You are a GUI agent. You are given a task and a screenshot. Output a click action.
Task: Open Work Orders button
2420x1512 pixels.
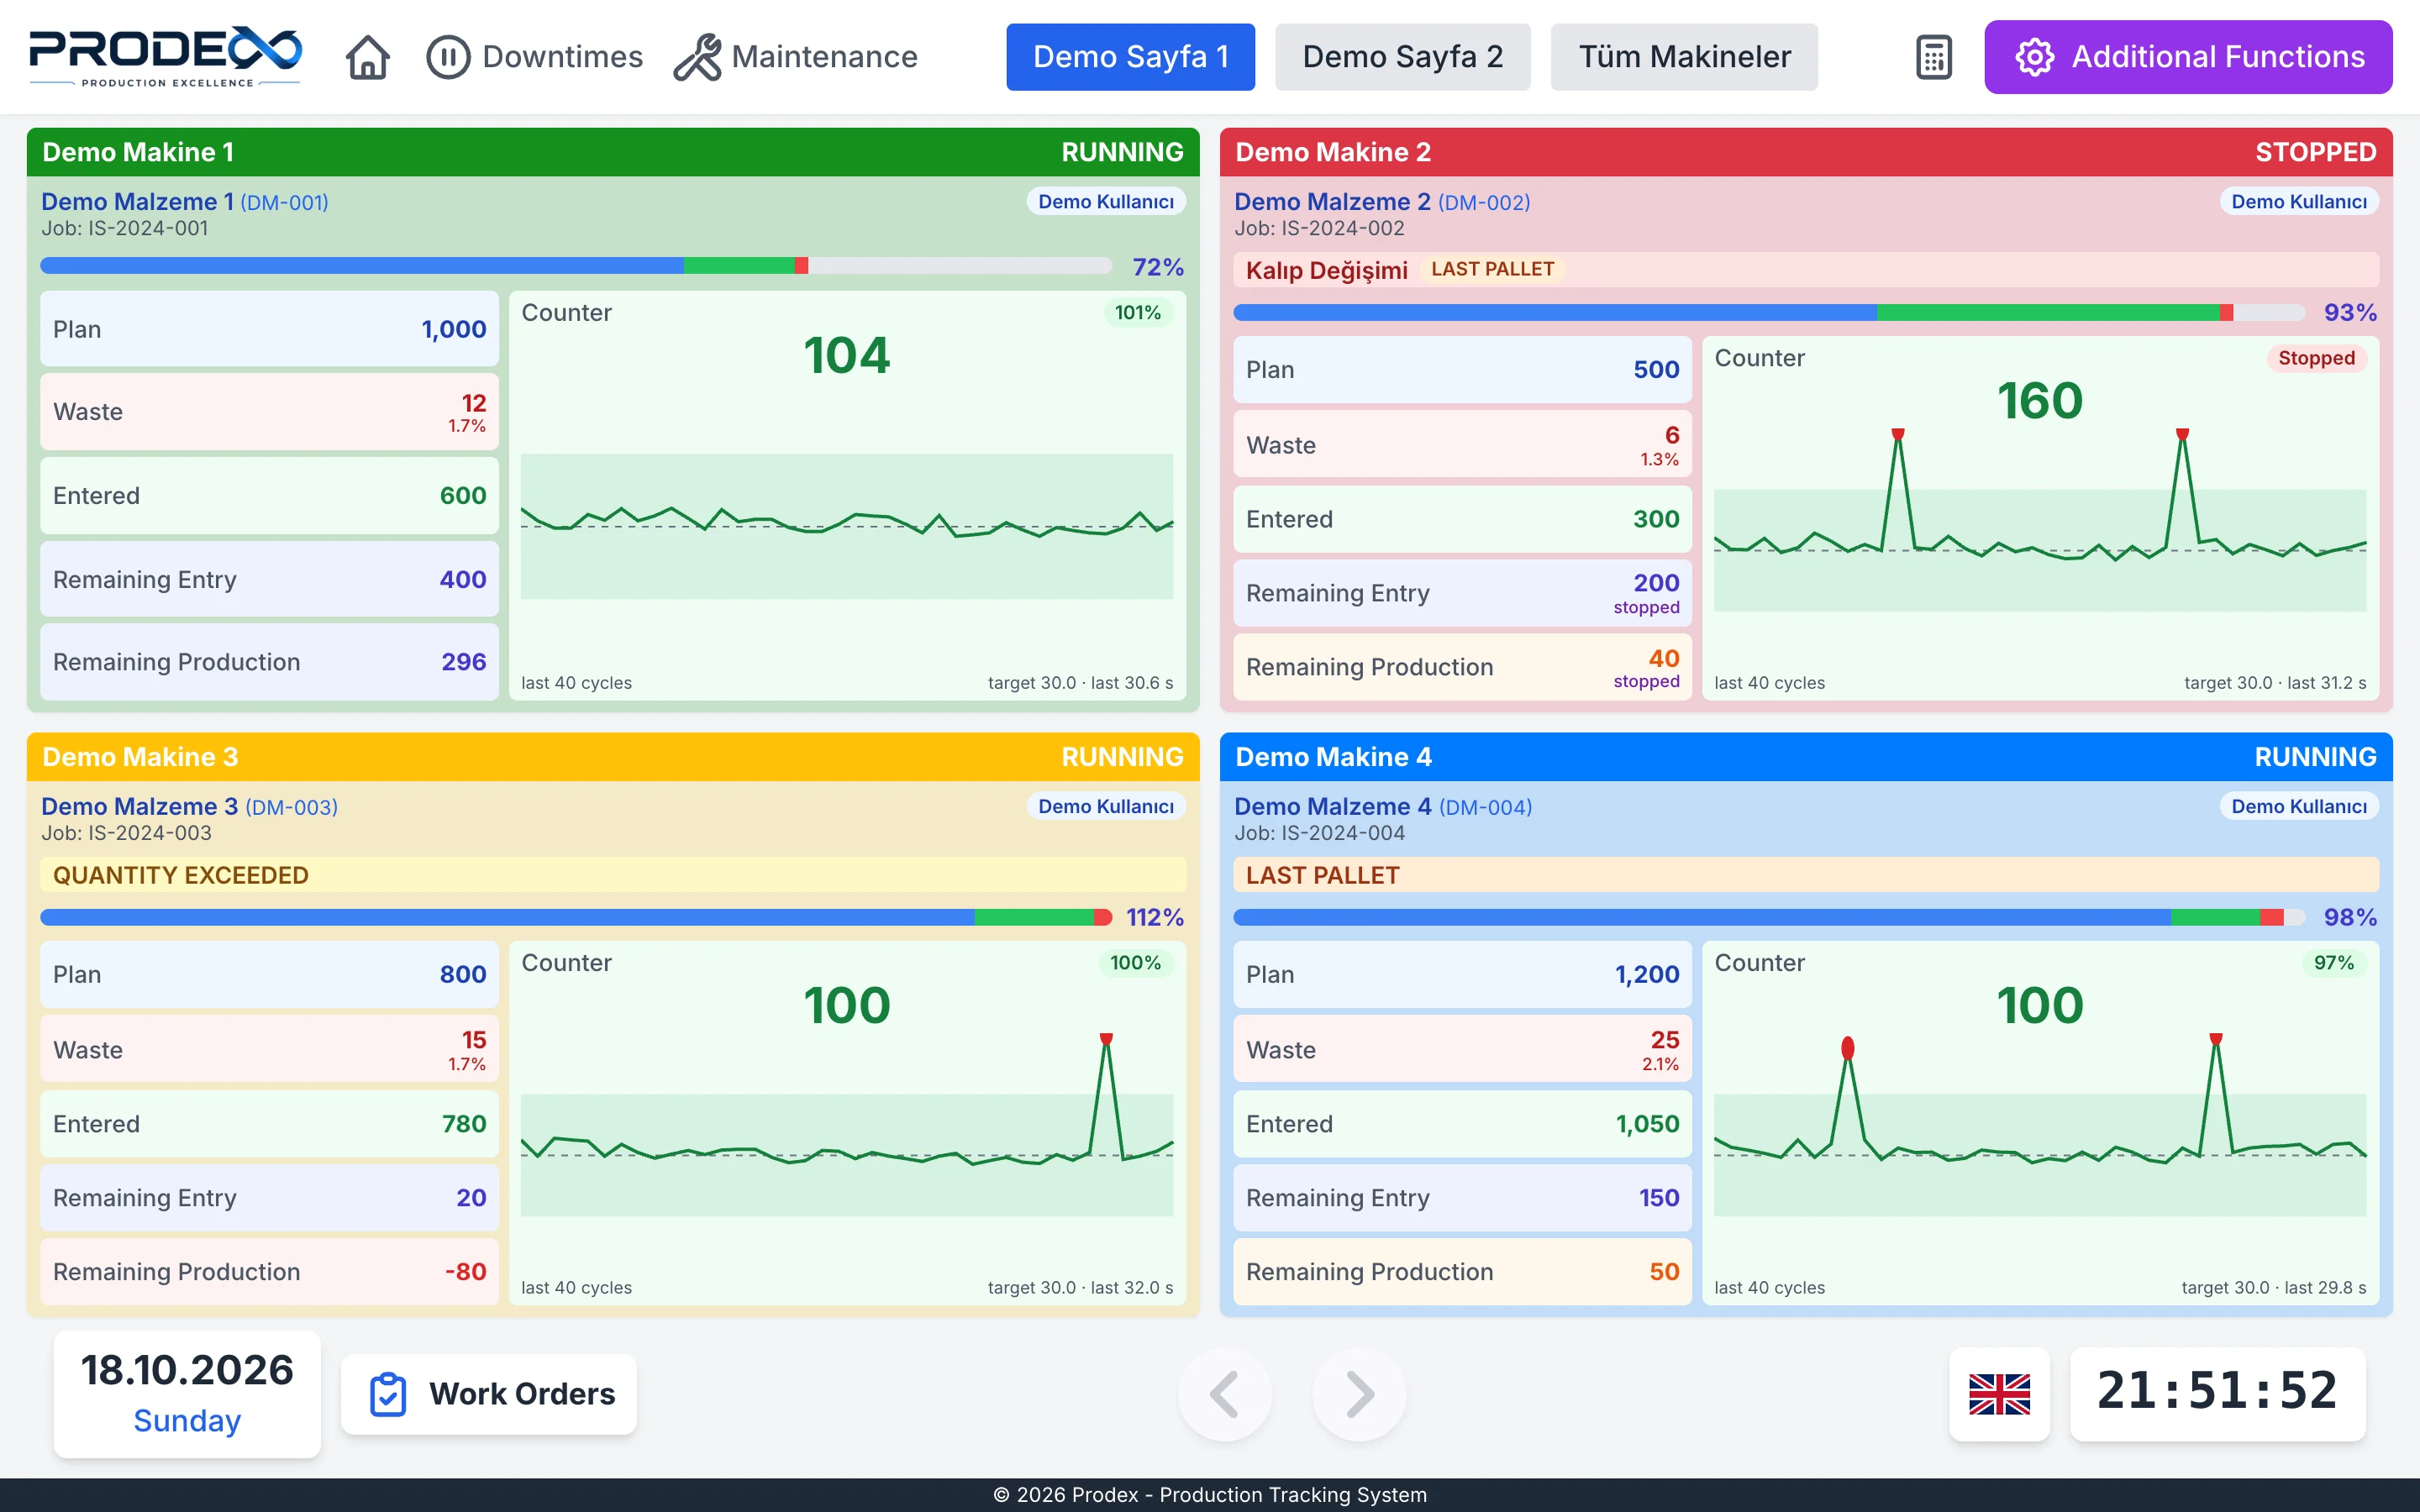(x=489, y=1394)
